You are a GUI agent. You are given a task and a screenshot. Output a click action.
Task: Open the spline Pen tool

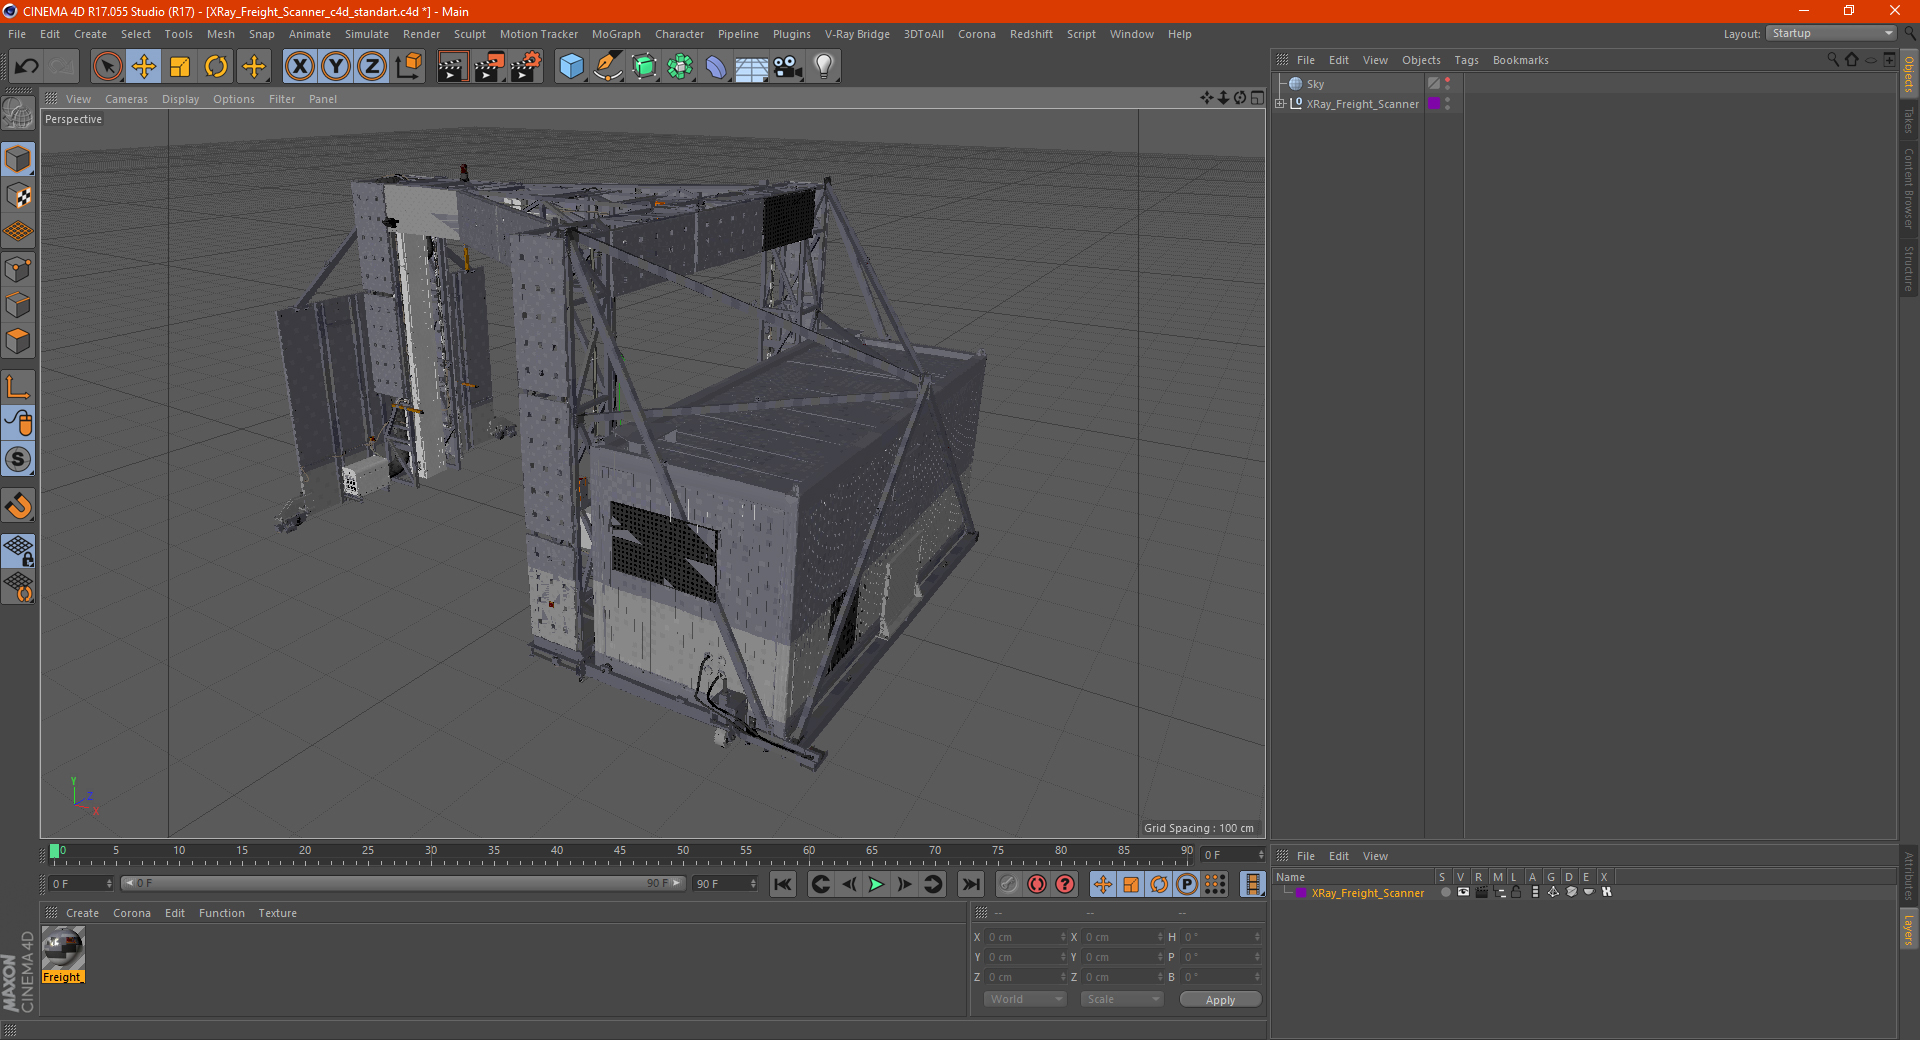click(608, 67)
